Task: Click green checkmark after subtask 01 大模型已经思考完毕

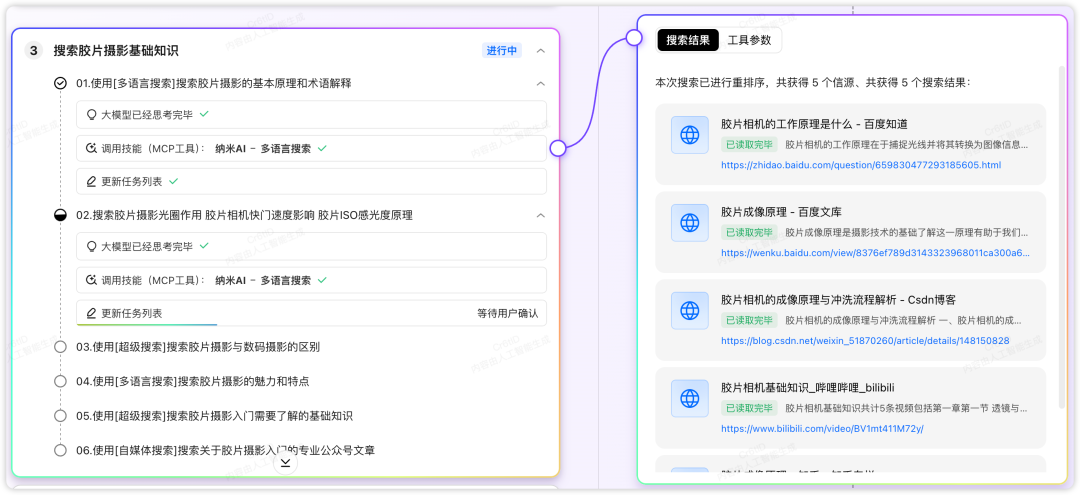Action: click(x=204, y=114)
